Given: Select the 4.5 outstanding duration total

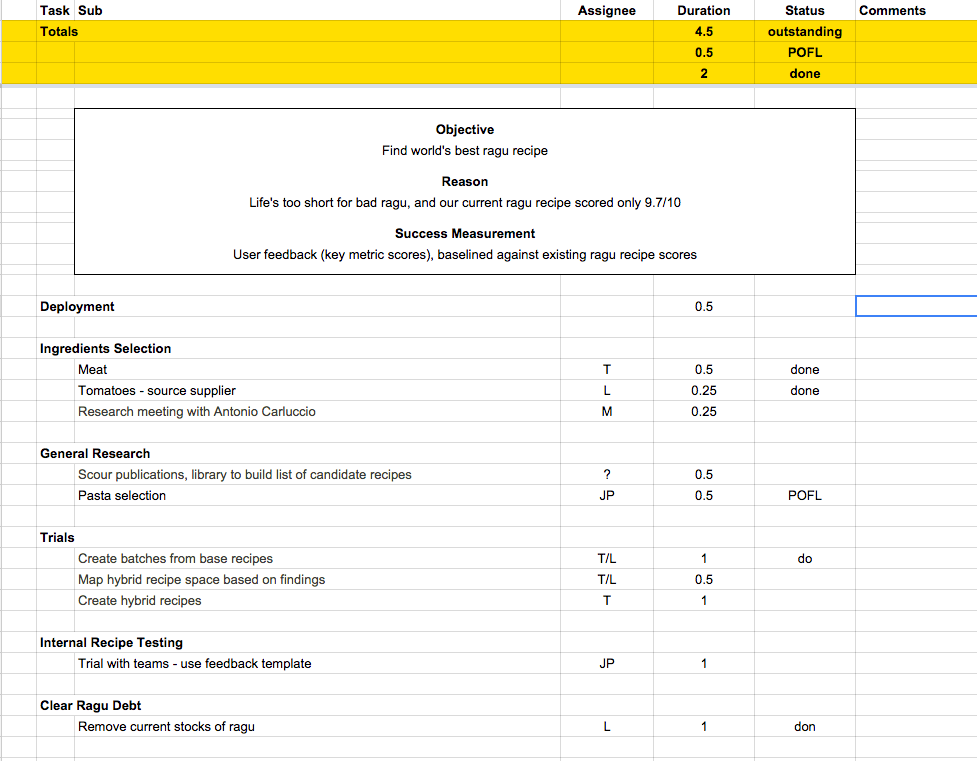Looking at the screenshot, I should click(x=703, y=32).
